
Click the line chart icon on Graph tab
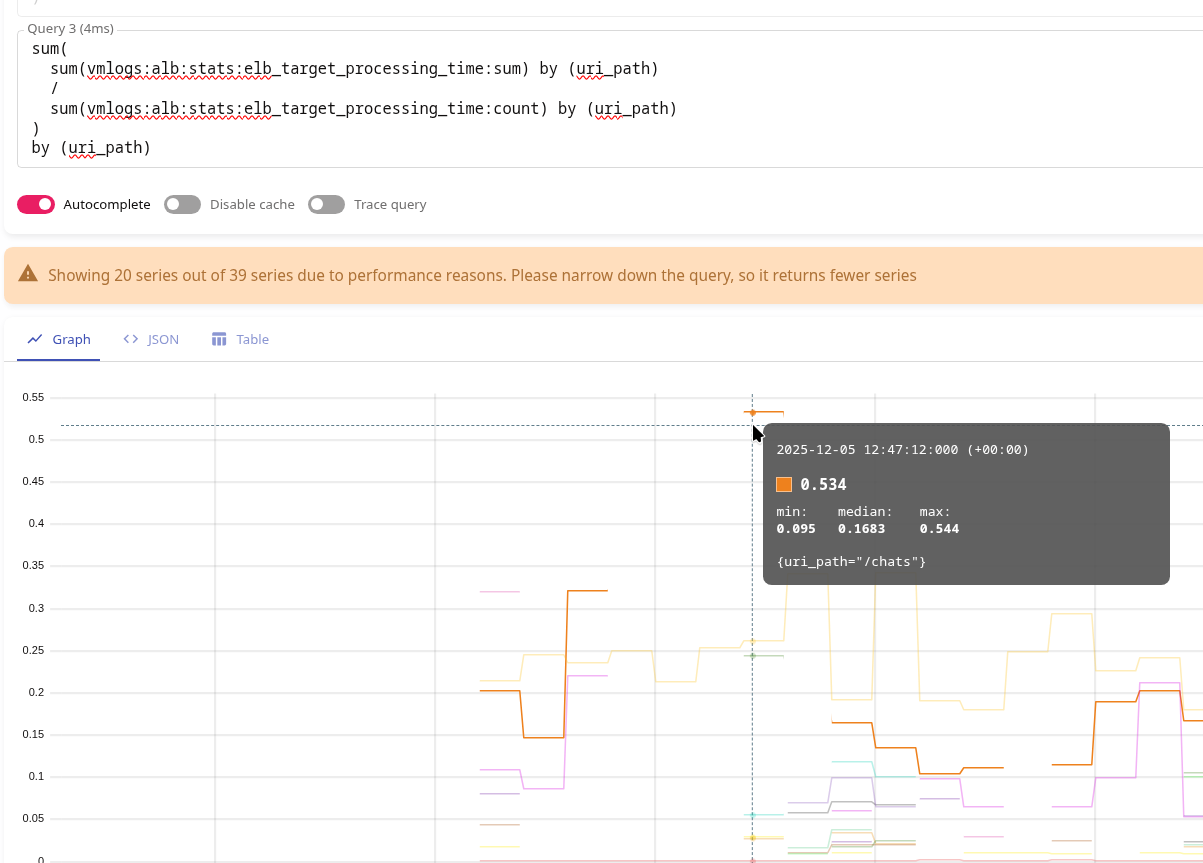point(35,339)
